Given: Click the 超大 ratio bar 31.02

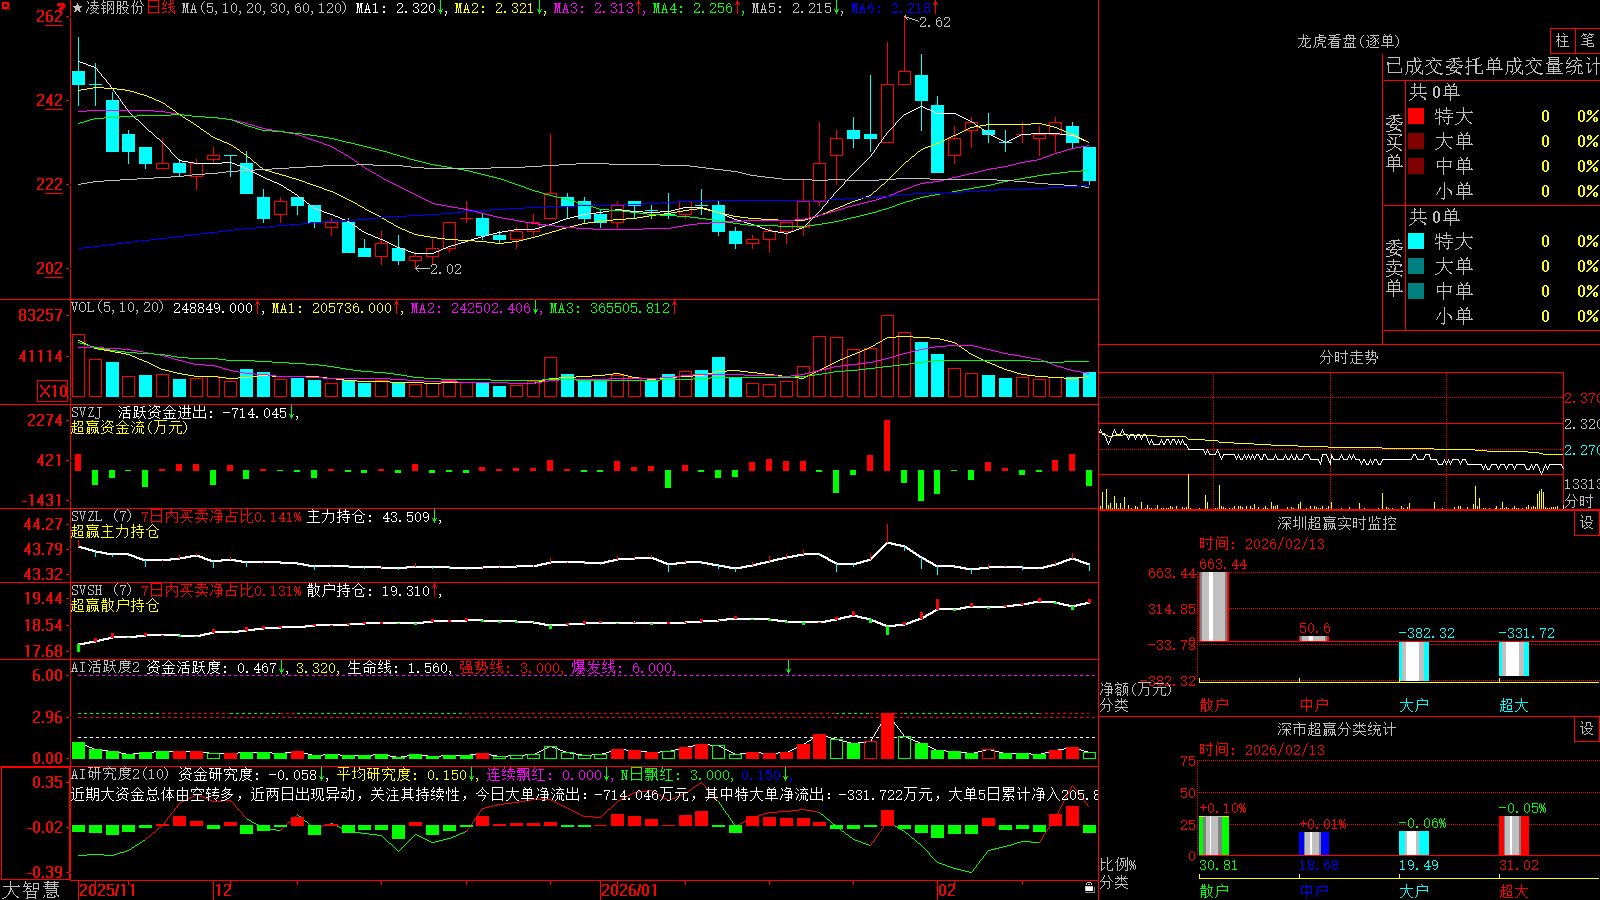Looking at the screenshot, I should point(1514,836).
